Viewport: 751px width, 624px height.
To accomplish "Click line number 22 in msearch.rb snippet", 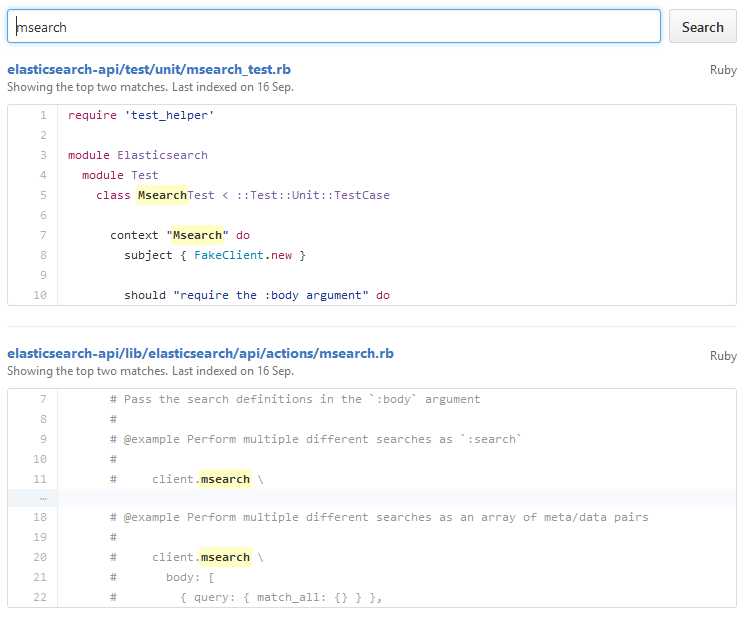I will [x=40, y=597].
